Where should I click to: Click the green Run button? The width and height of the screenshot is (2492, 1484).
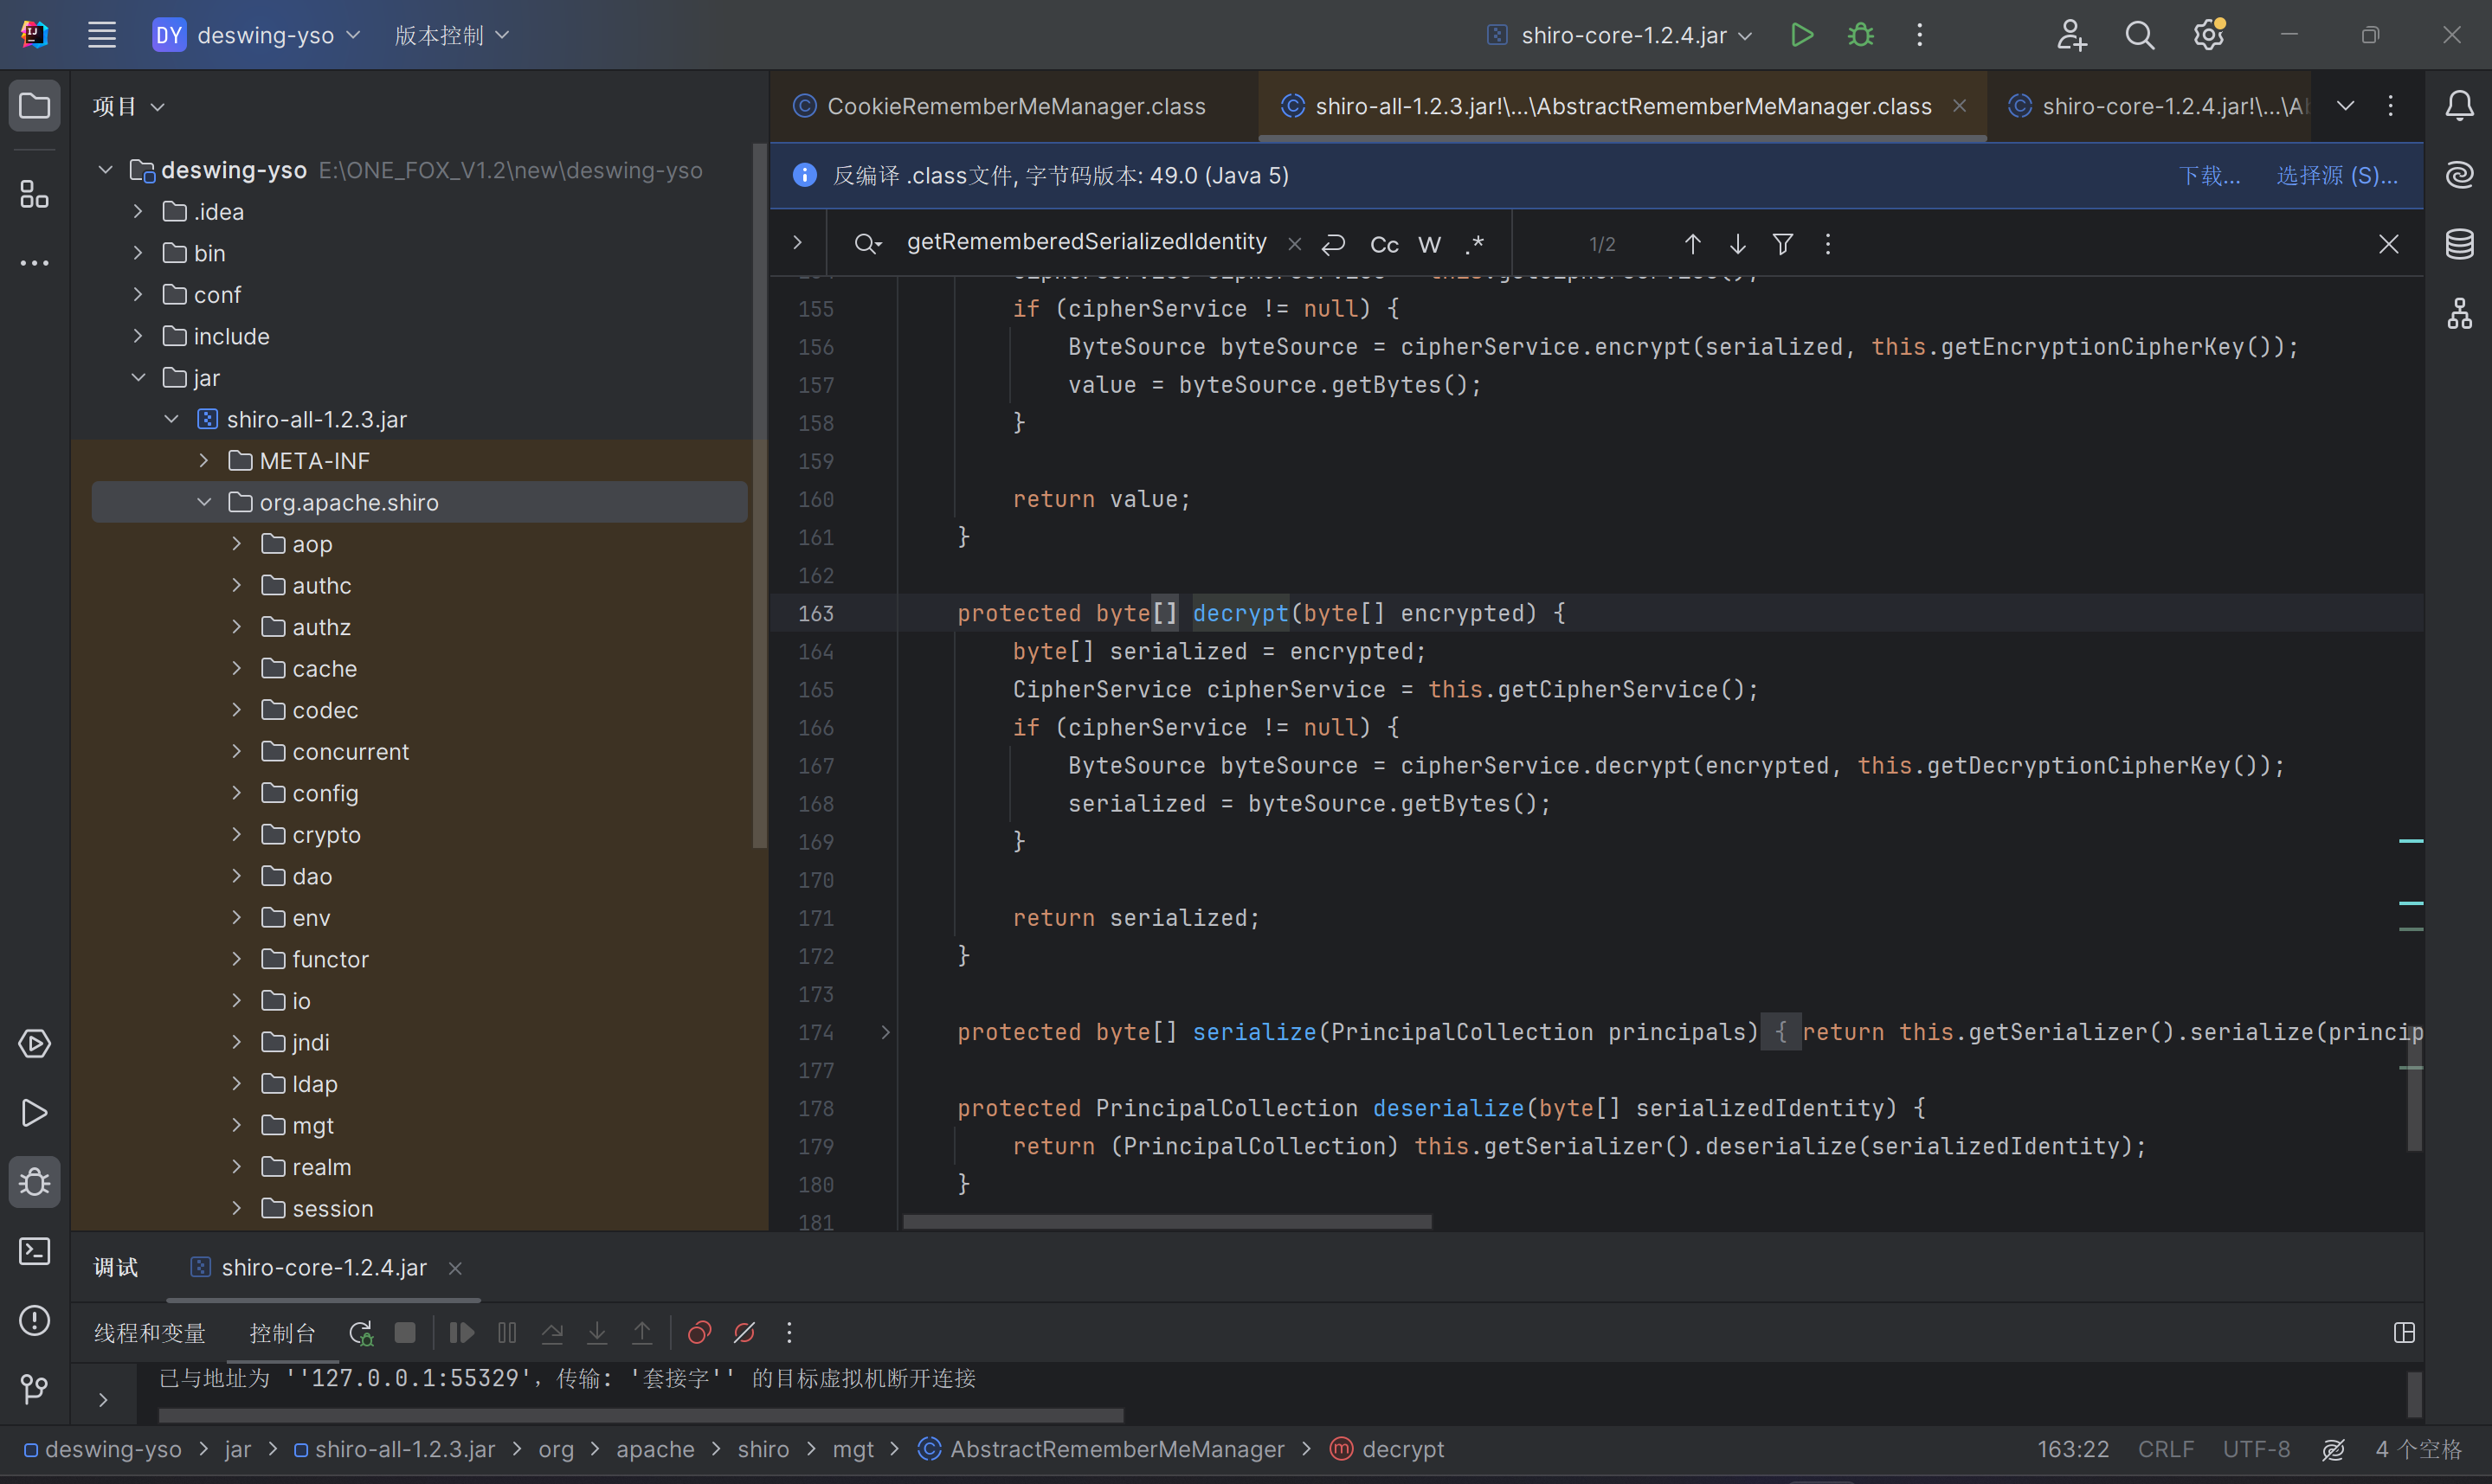[1801, 35]
